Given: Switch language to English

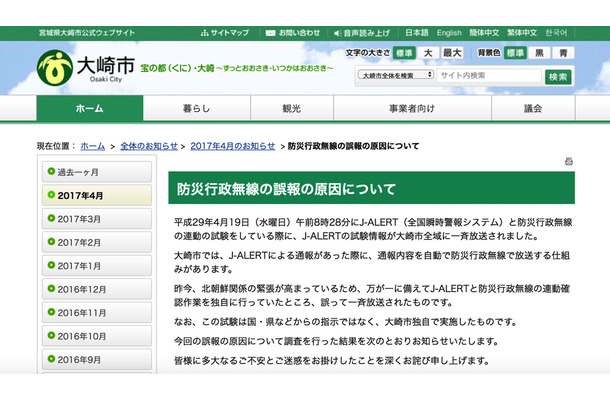Looking at the screenshot, I should click(x=449, y=33).
